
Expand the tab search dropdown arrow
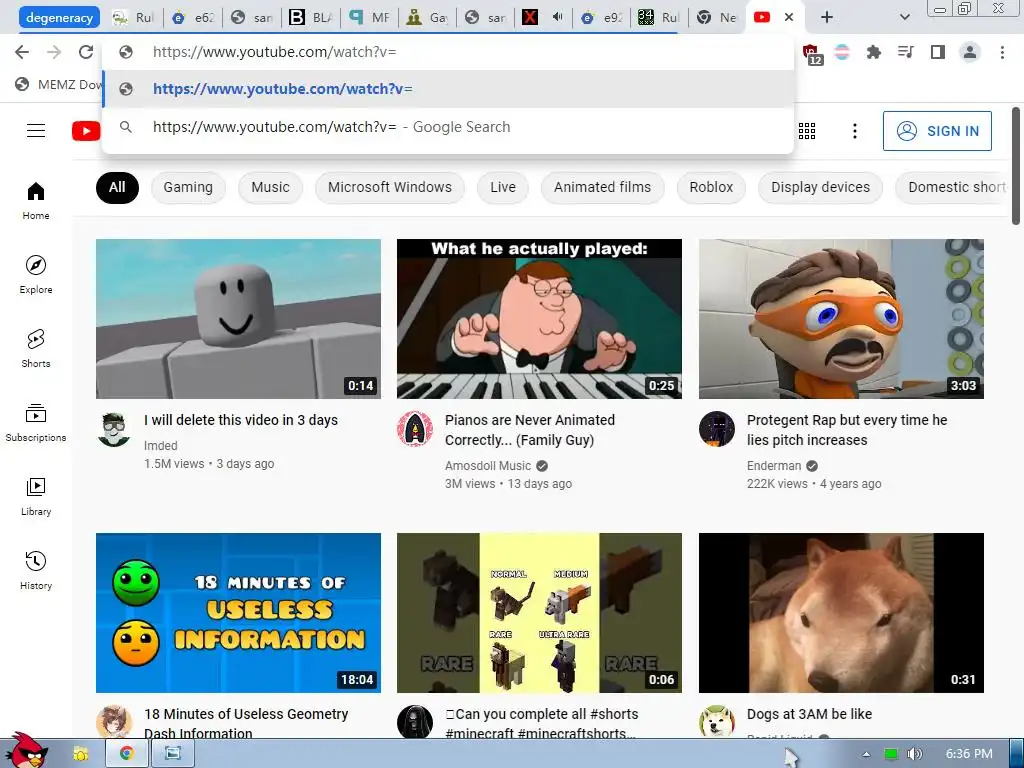click(904, 17)
